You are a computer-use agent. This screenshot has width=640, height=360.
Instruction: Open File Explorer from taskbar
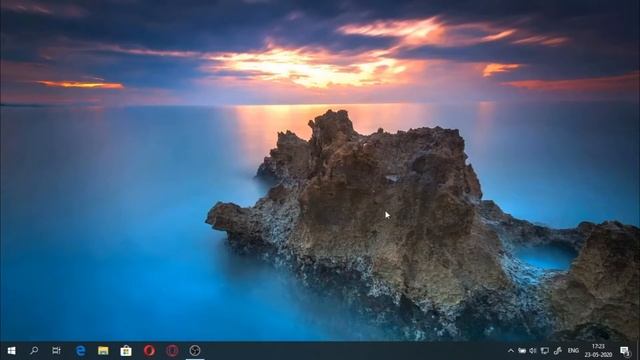pos(103,351)
